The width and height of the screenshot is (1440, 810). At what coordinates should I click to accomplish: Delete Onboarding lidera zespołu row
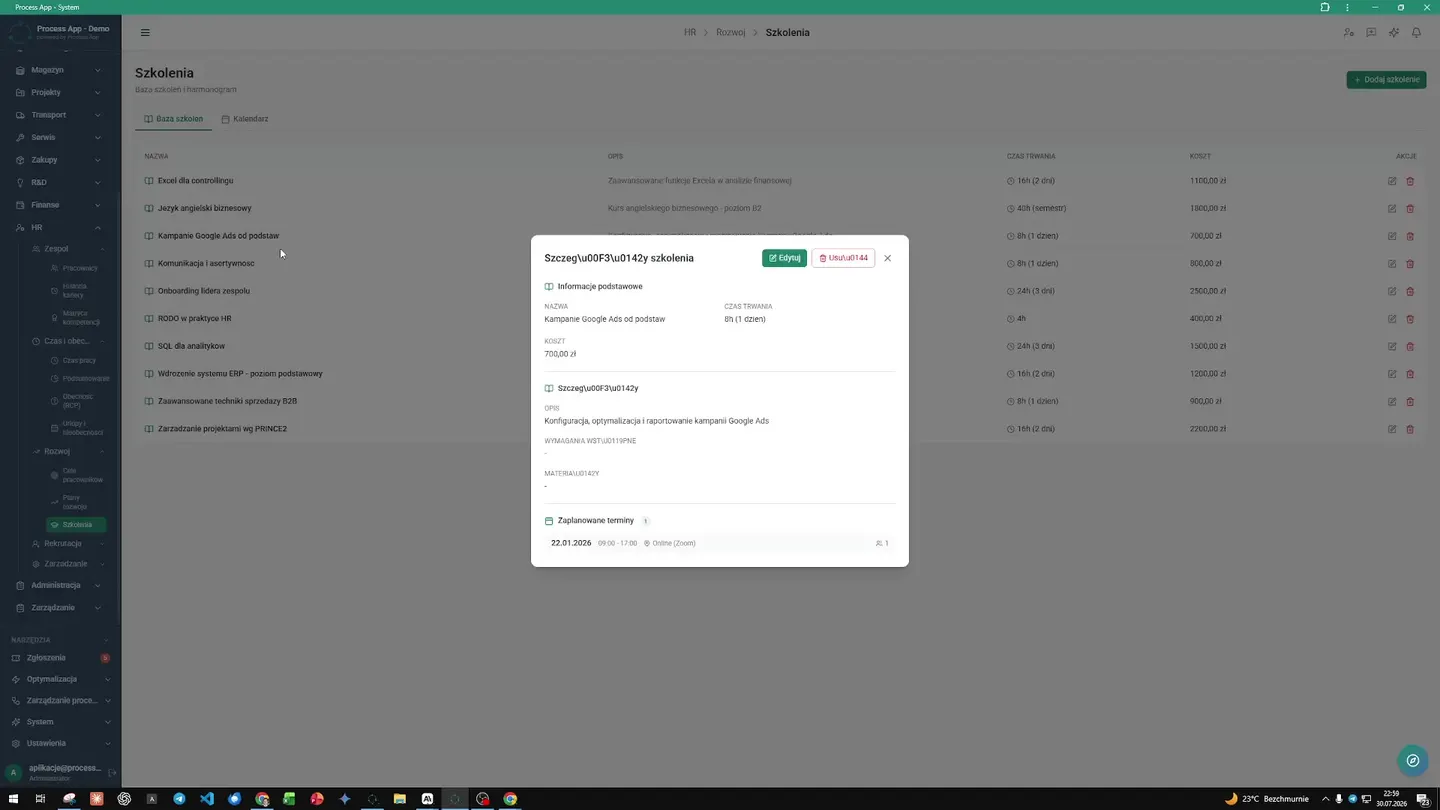coord(1410,291)
